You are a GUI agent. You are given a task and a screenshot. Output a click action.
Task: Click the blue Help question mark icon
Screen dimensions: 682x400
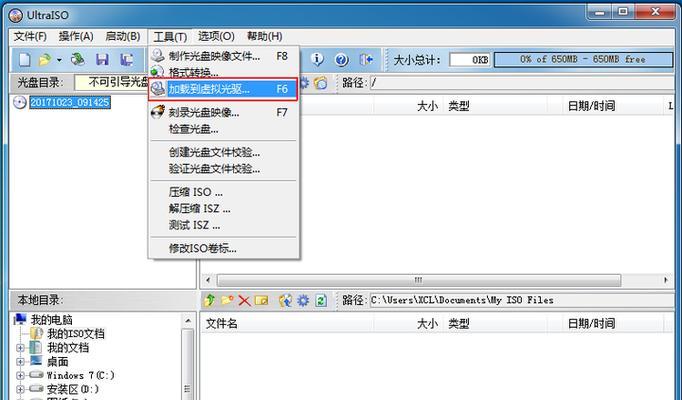[342, 60]
